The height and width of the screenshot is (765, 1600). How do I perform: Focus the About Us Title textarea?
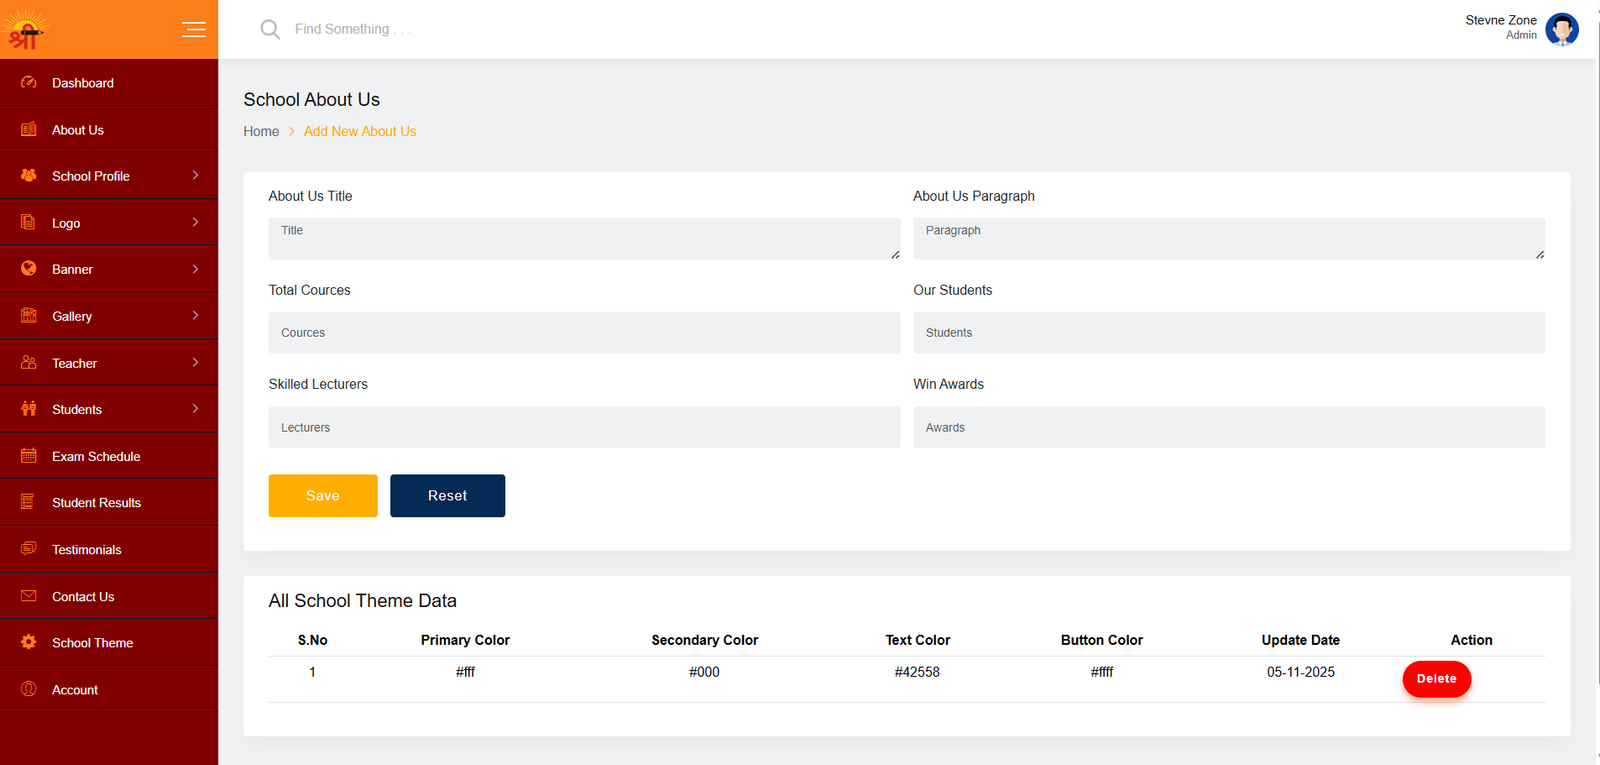tap(584, 239)
